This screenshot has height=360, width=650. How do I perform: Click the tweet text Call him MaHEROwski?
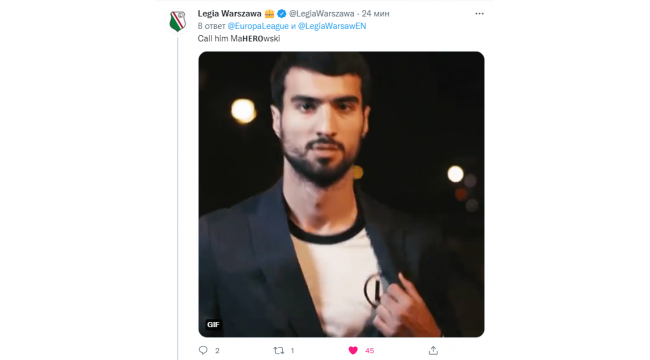coord(239,39)
